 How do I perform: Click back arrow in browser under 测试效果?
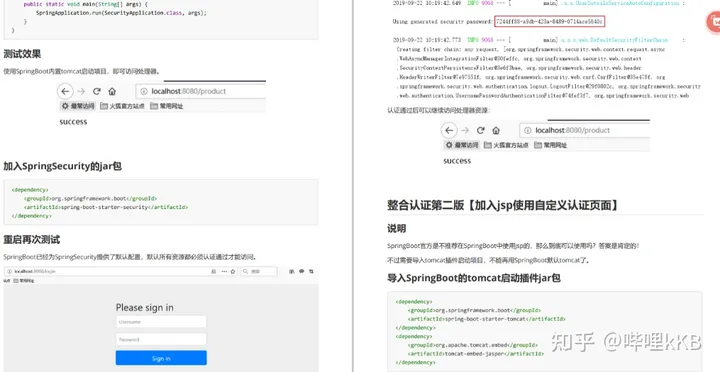(x=65, y=91)
